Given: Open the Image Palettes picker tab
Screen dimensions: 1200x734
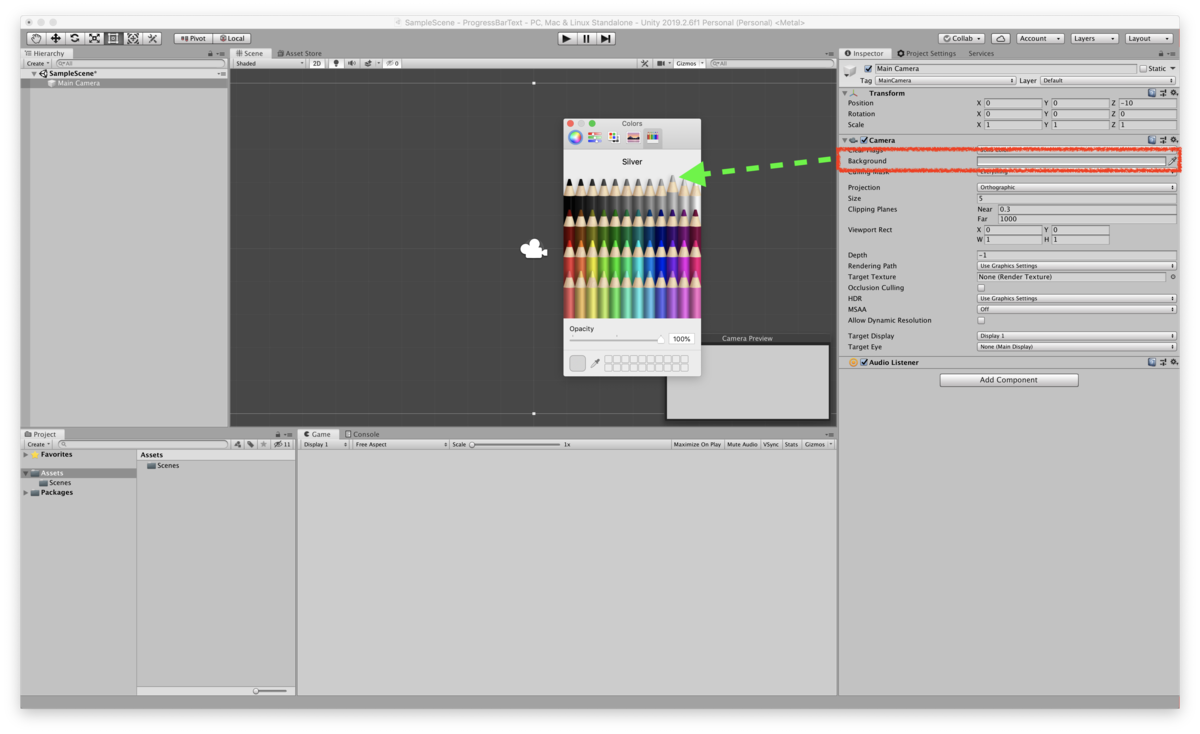Looking at the screenshot, I should click(633, 137).
